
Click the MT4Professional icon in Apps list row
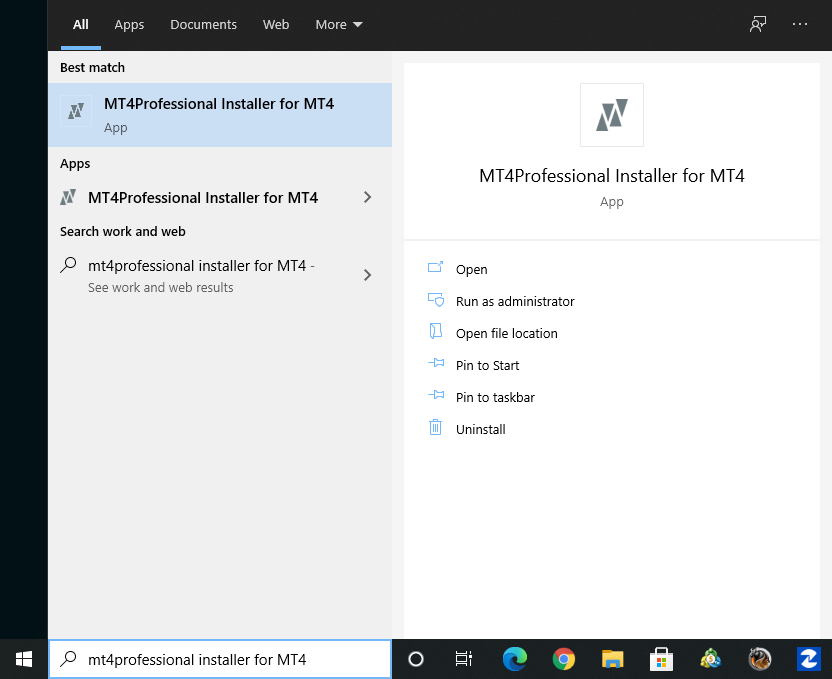click(68, 197)
